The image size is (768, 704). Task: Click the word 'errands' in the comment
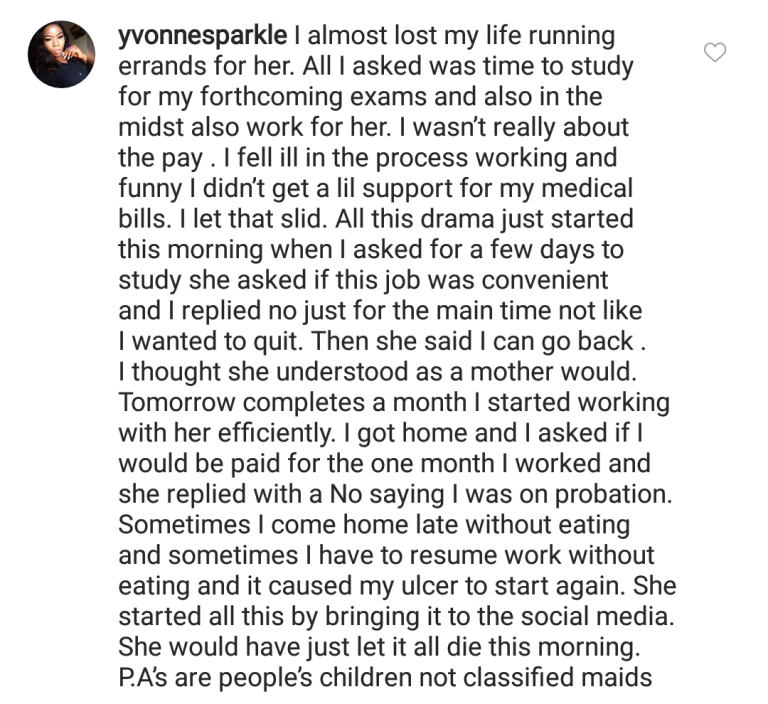click(162, 66)
